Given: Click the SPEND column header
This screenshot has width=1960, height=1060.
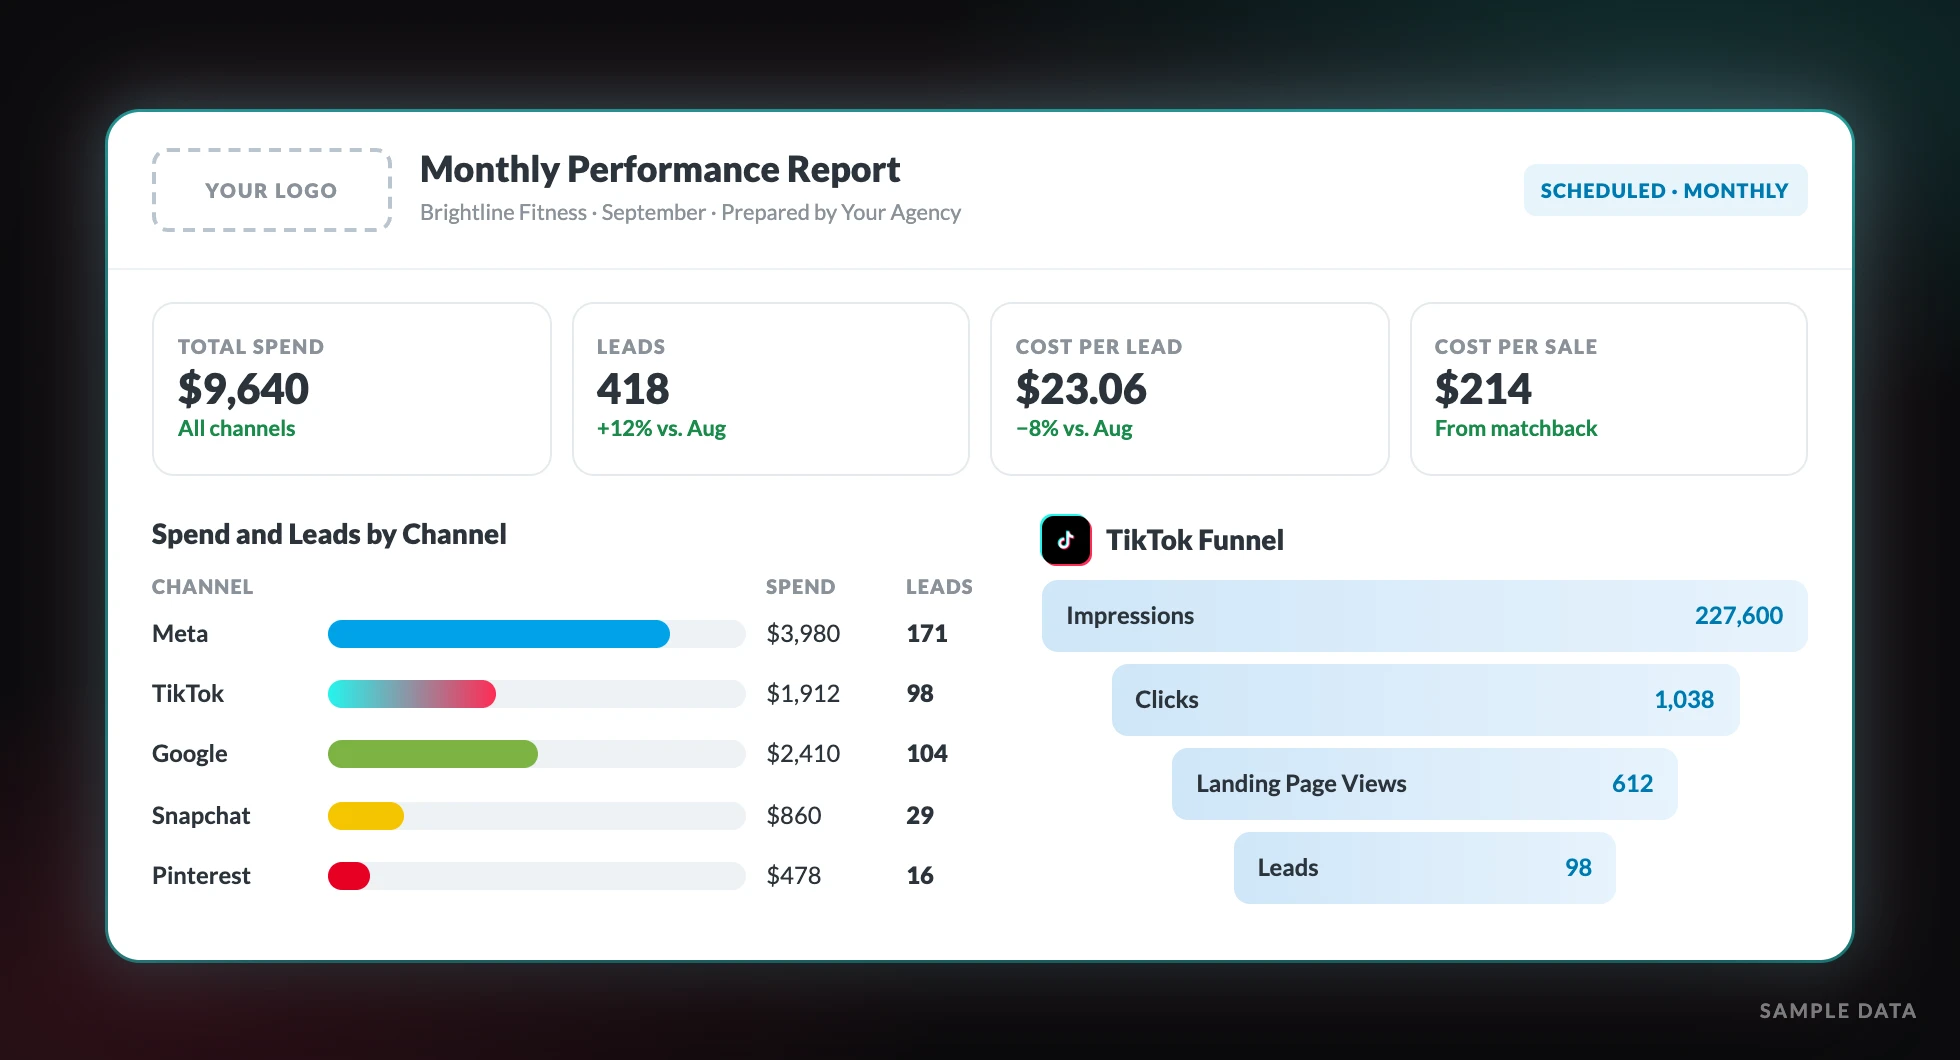Looking at the screenshot, I should (800, 587).
